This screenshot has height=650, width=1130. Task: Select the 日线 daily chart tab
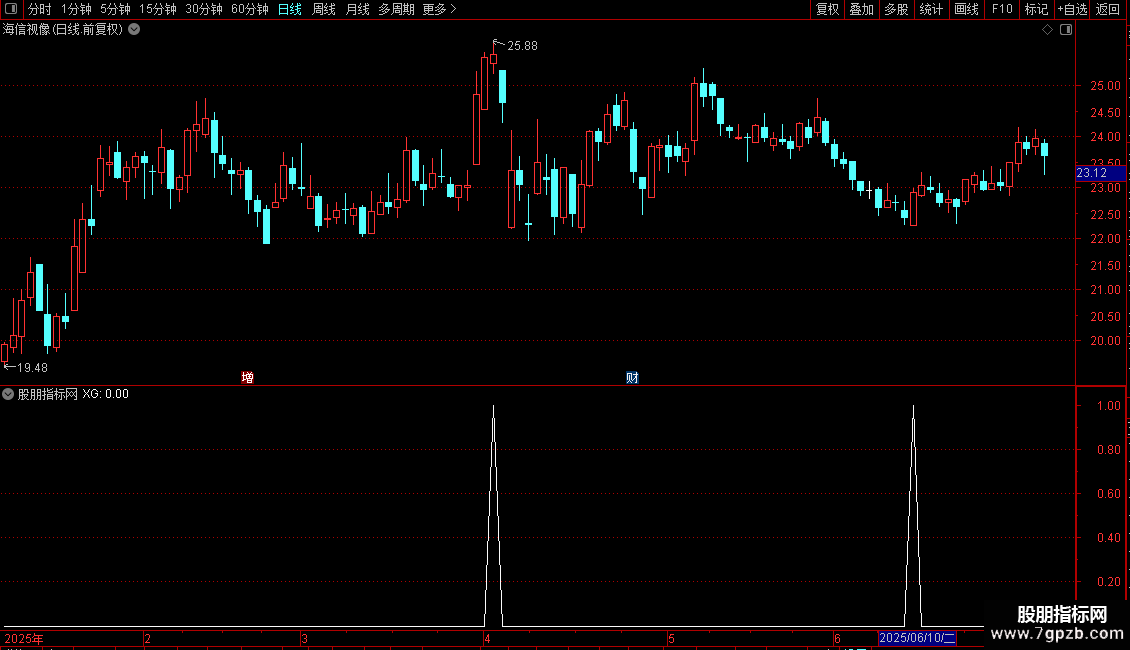(290, 9)
